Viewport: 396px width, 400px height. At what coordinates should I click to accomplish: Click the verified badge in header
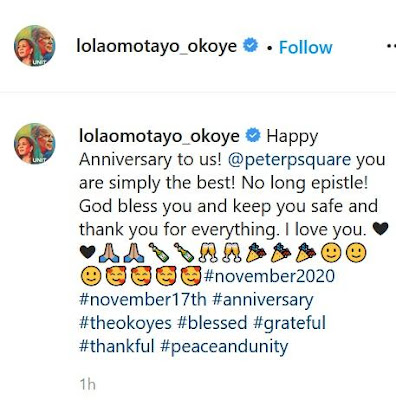(251, 45)
